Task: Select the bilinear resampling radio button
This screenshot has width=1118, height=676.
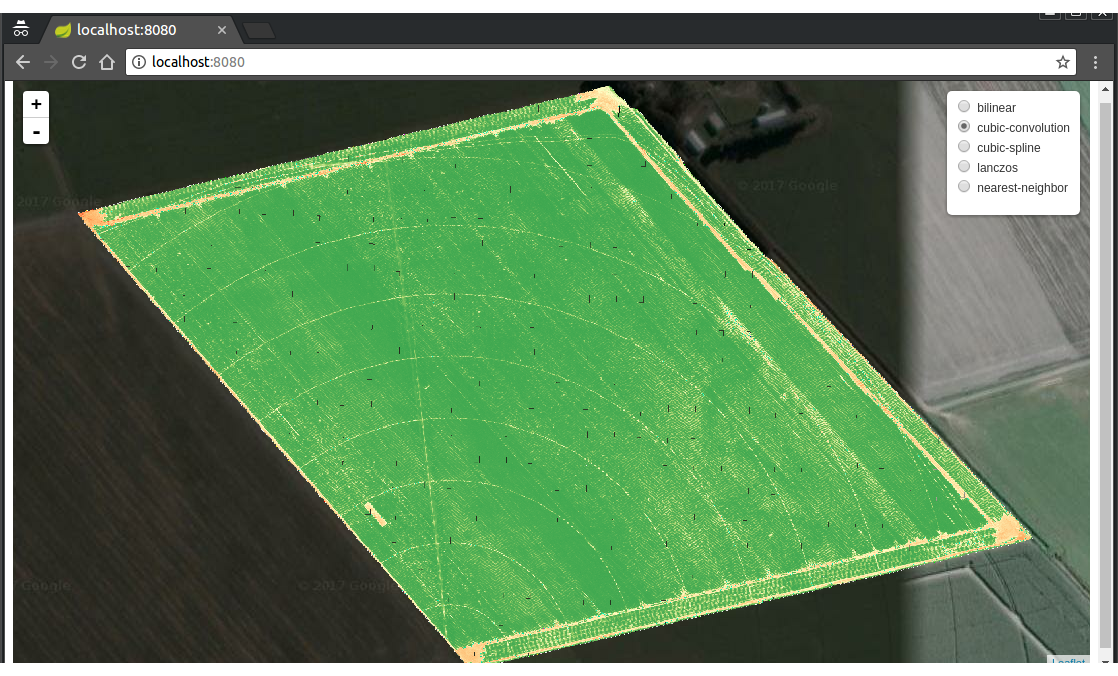Action: point(963,106)
